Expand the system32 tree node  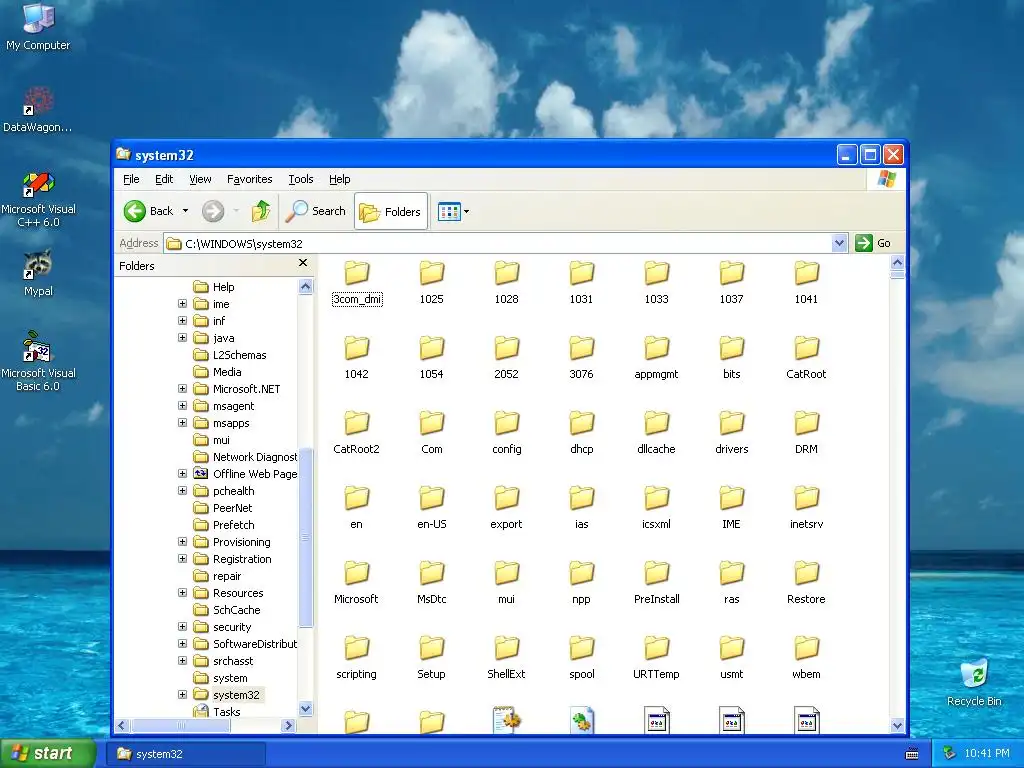tap(182, 694)
